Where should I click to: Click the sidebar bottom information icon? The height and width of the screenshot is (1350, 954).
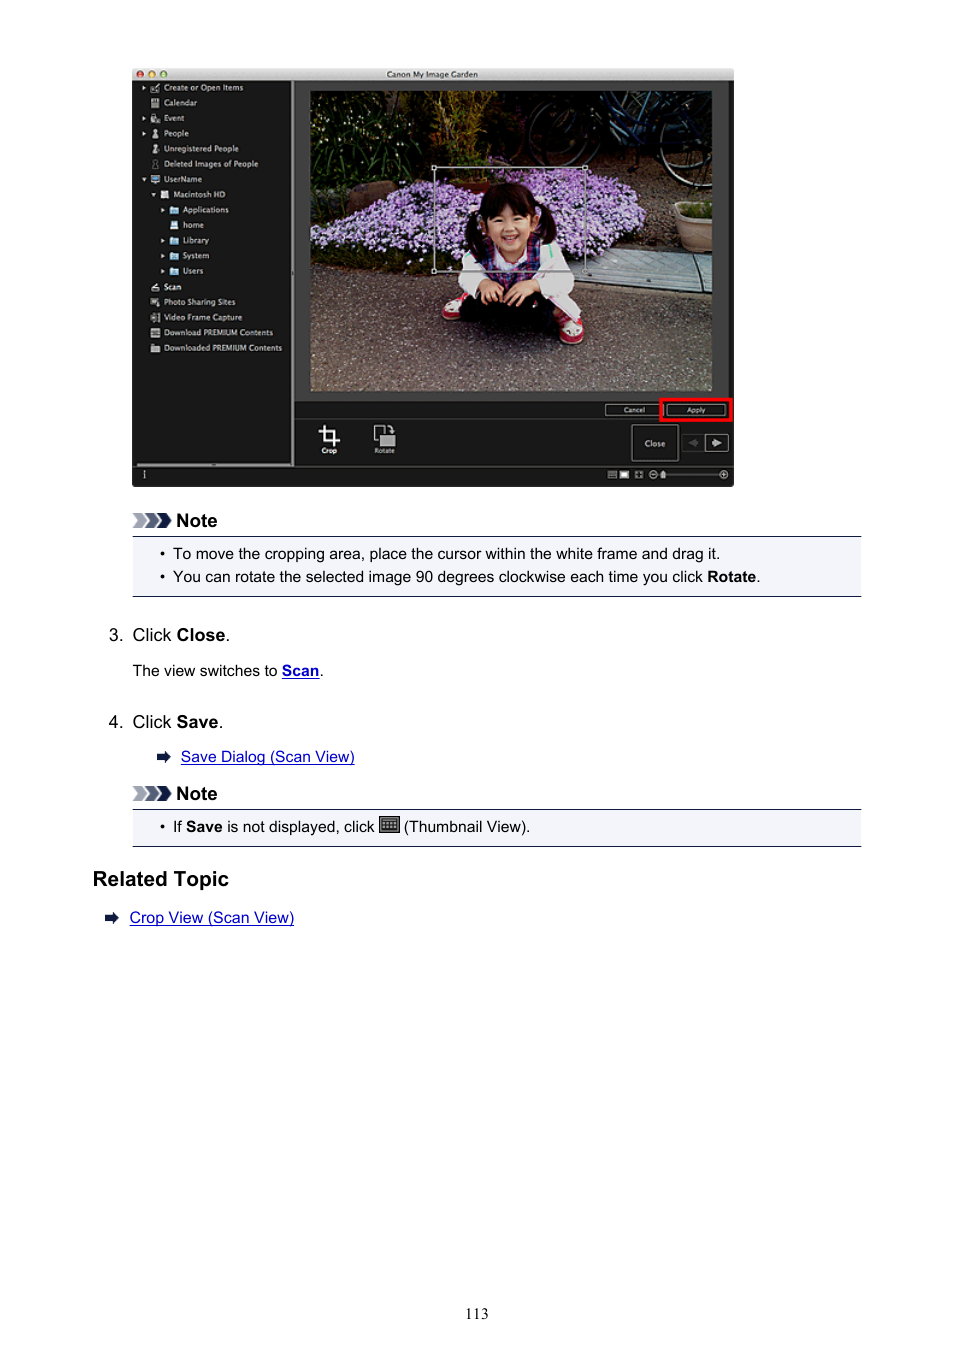coord(144,475)
